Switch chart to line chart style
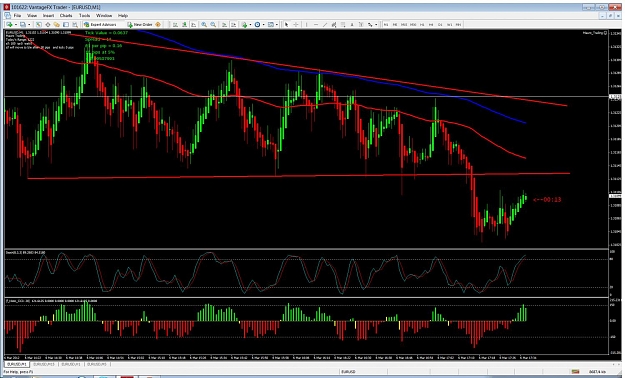This screenshot has width=625, height=378. (x=194, y=24)
